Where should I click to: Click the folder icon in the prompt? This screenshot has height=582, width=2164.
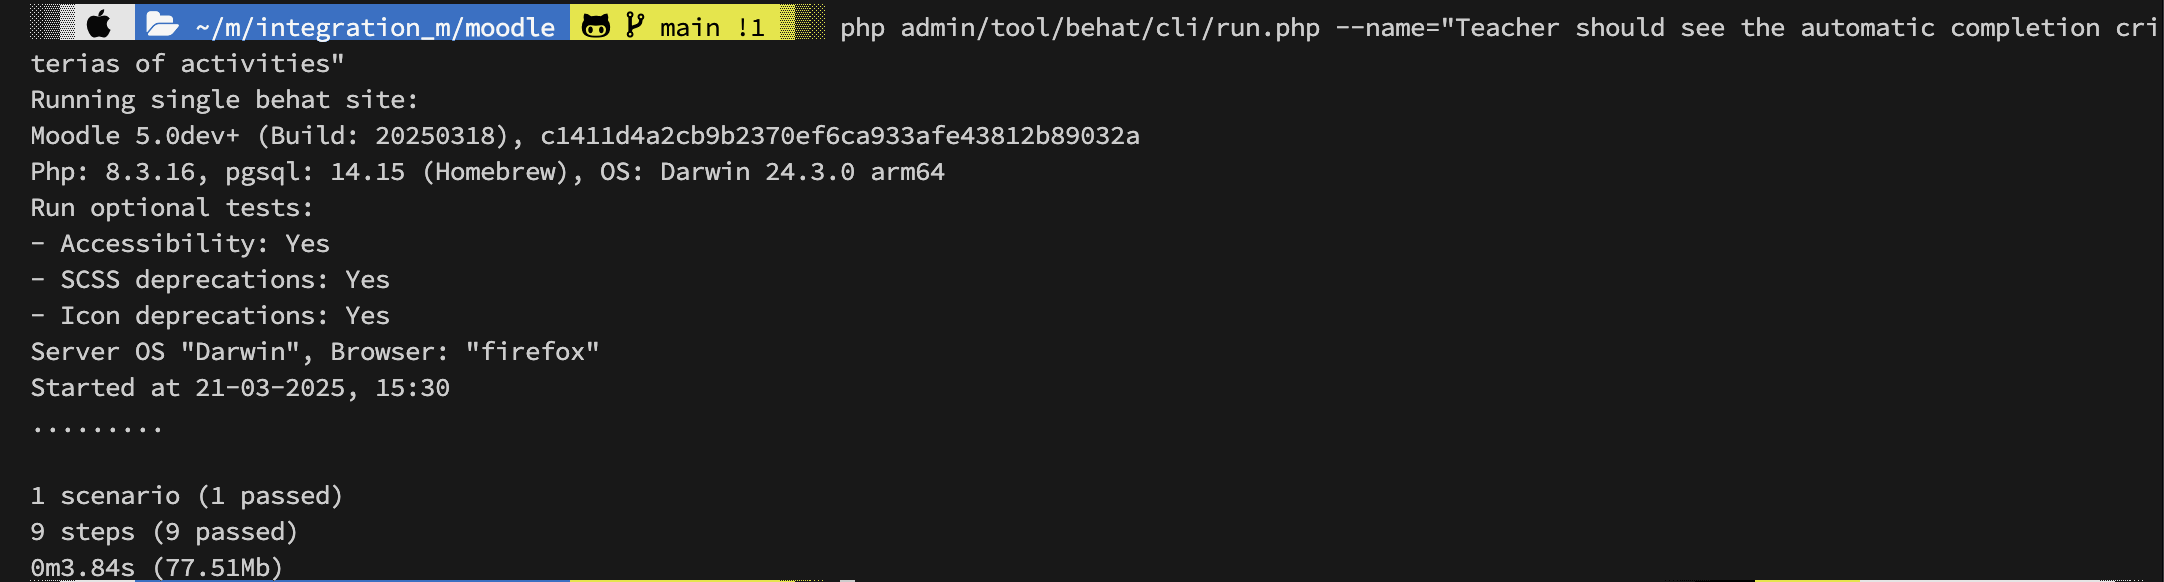(162, 25)
